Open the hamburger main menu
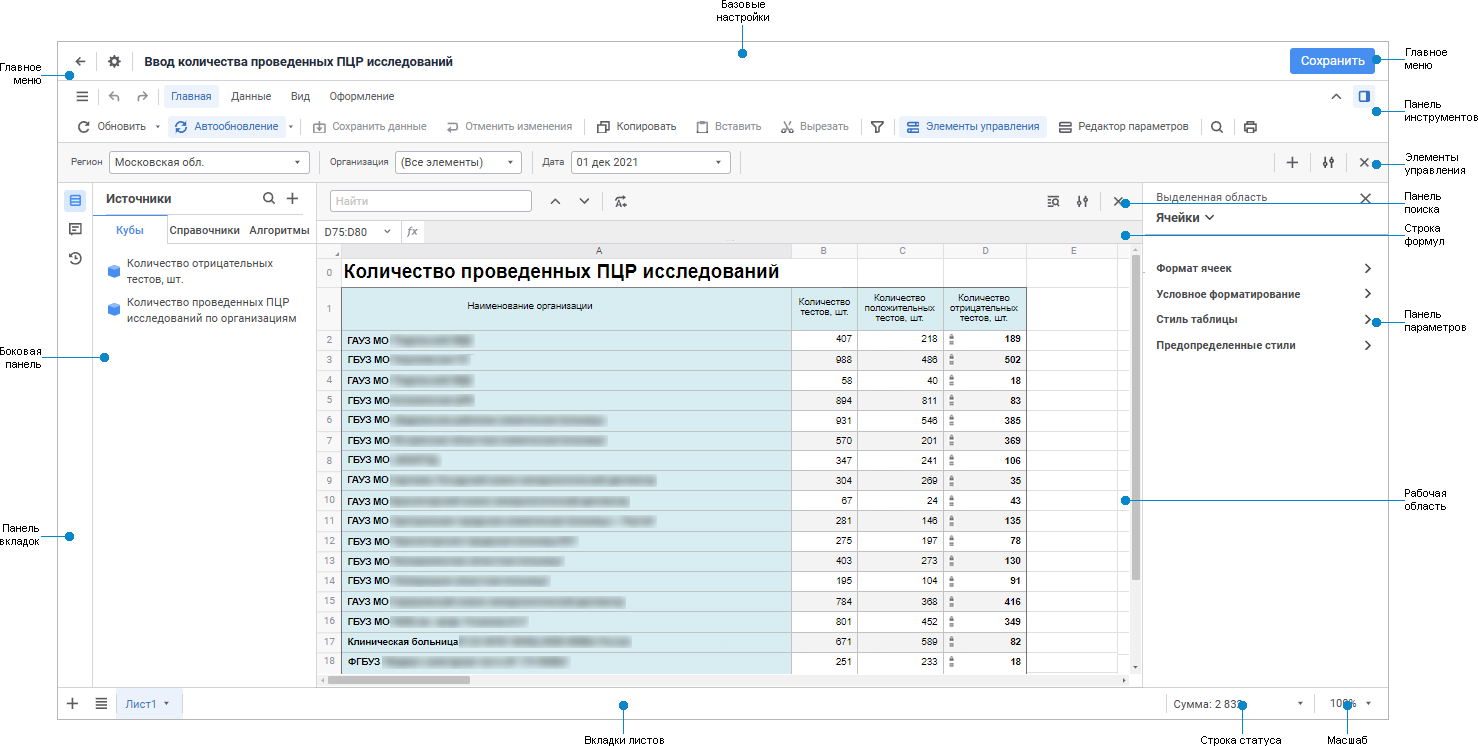Viewport: 1478px width, 746px height. coord(83,97)
